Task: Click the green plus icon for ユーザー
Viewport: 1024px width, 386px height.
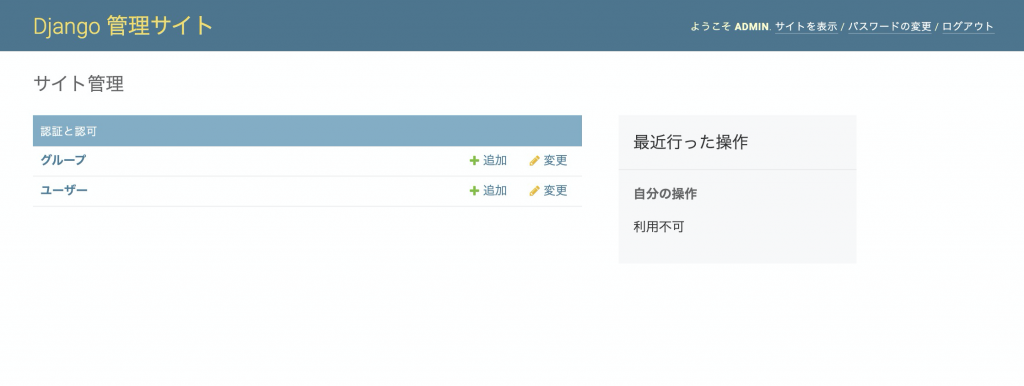Action: 474,191
